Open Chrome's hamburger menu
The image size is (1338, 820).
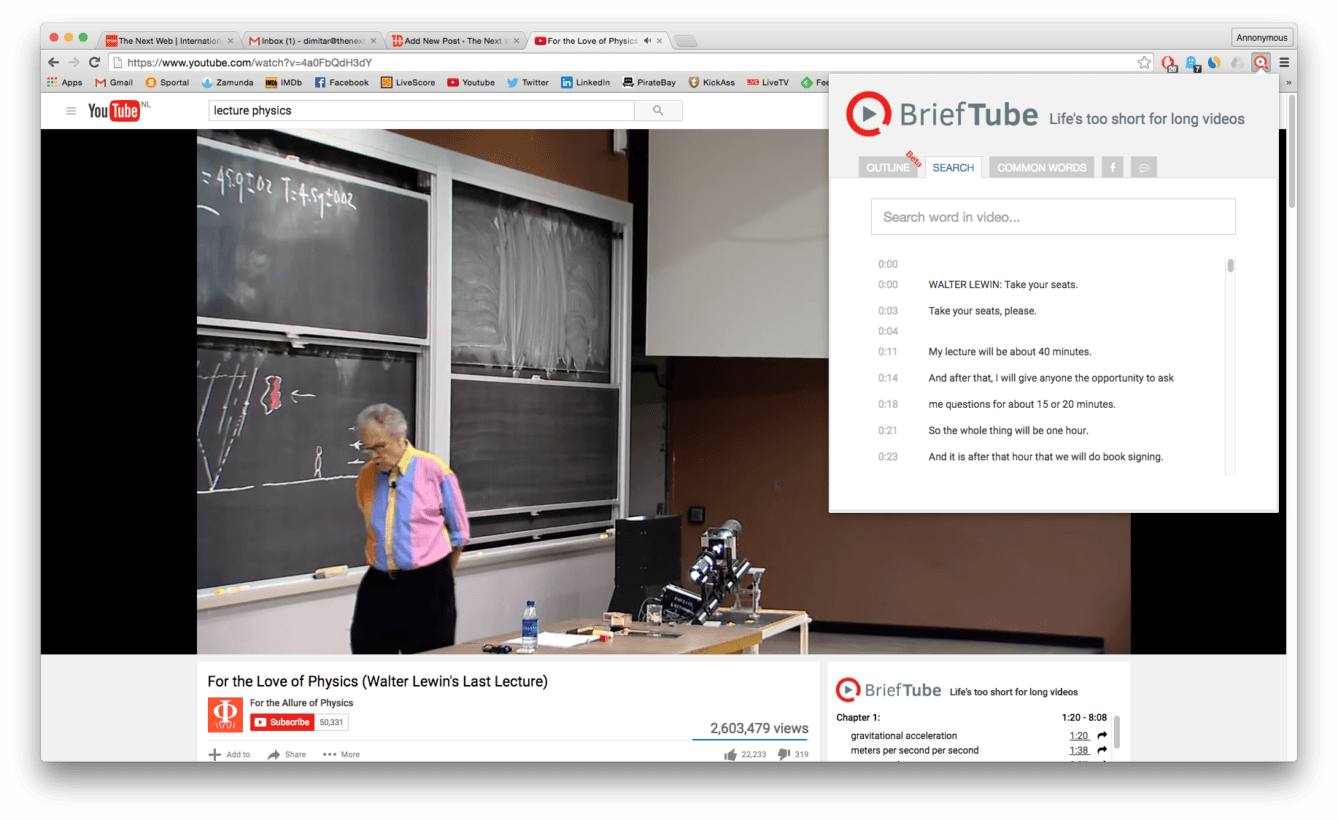pyautogui.click(x=1284, y=62)
